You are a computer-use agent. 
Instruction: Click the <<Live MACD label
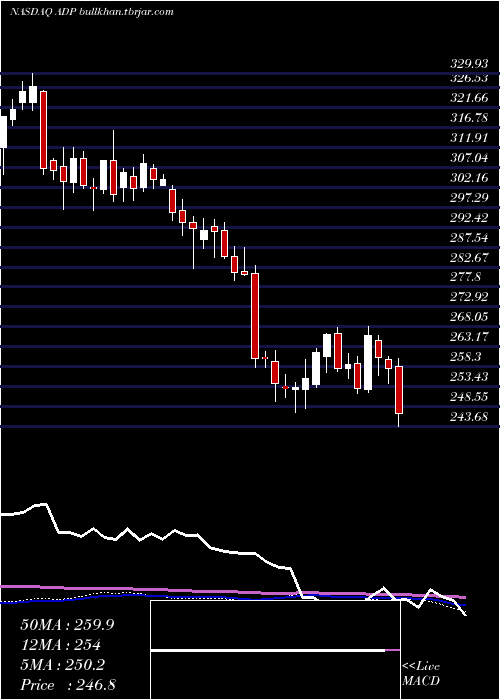(x=421, y=674)
